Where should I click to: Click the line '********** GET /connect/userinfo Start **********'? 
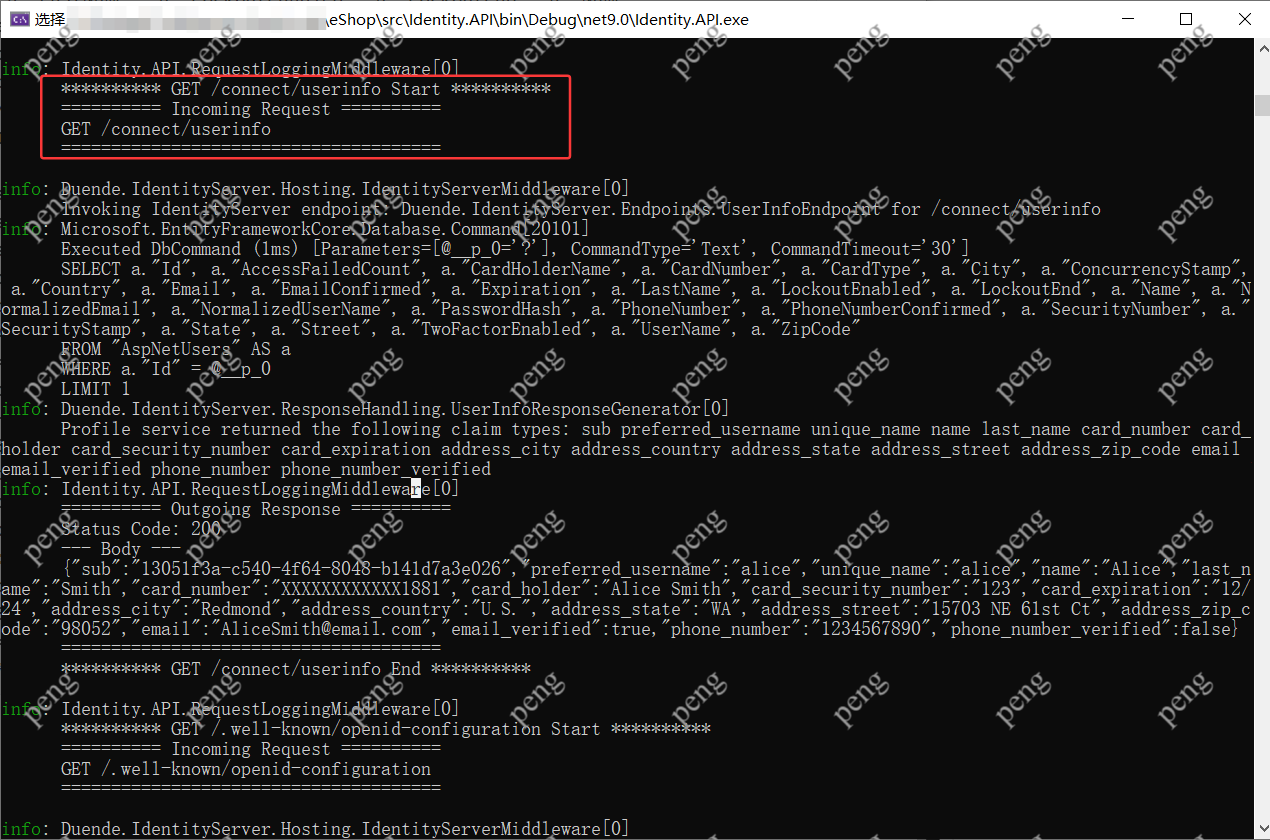306,89
